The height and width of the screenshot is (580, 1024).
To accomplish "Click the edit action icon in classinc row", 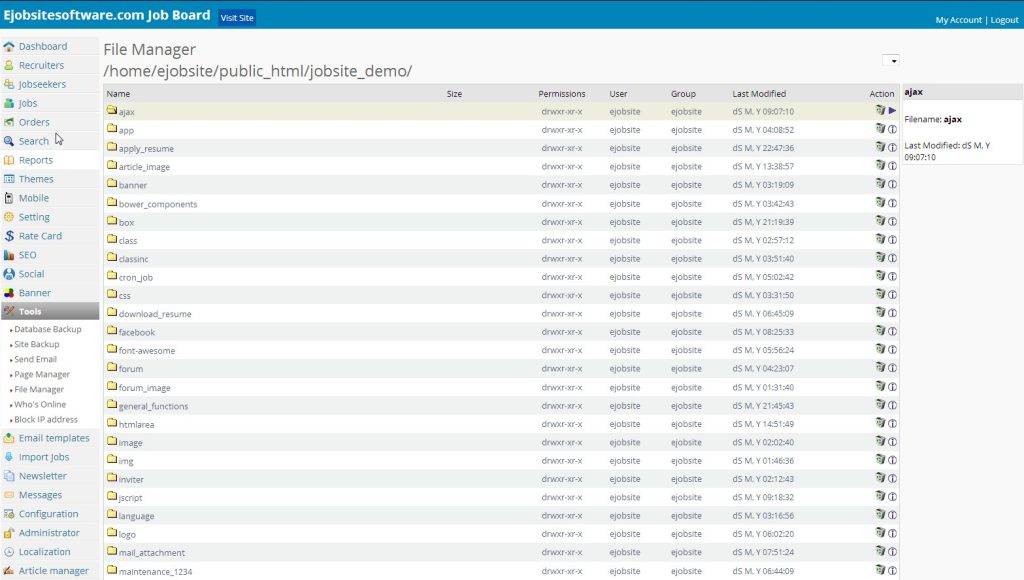I will 880,258.
